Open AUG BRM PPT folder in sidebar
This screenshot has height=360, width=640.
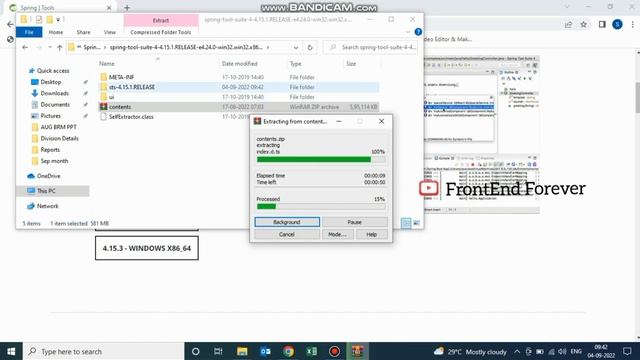point(58,127)
